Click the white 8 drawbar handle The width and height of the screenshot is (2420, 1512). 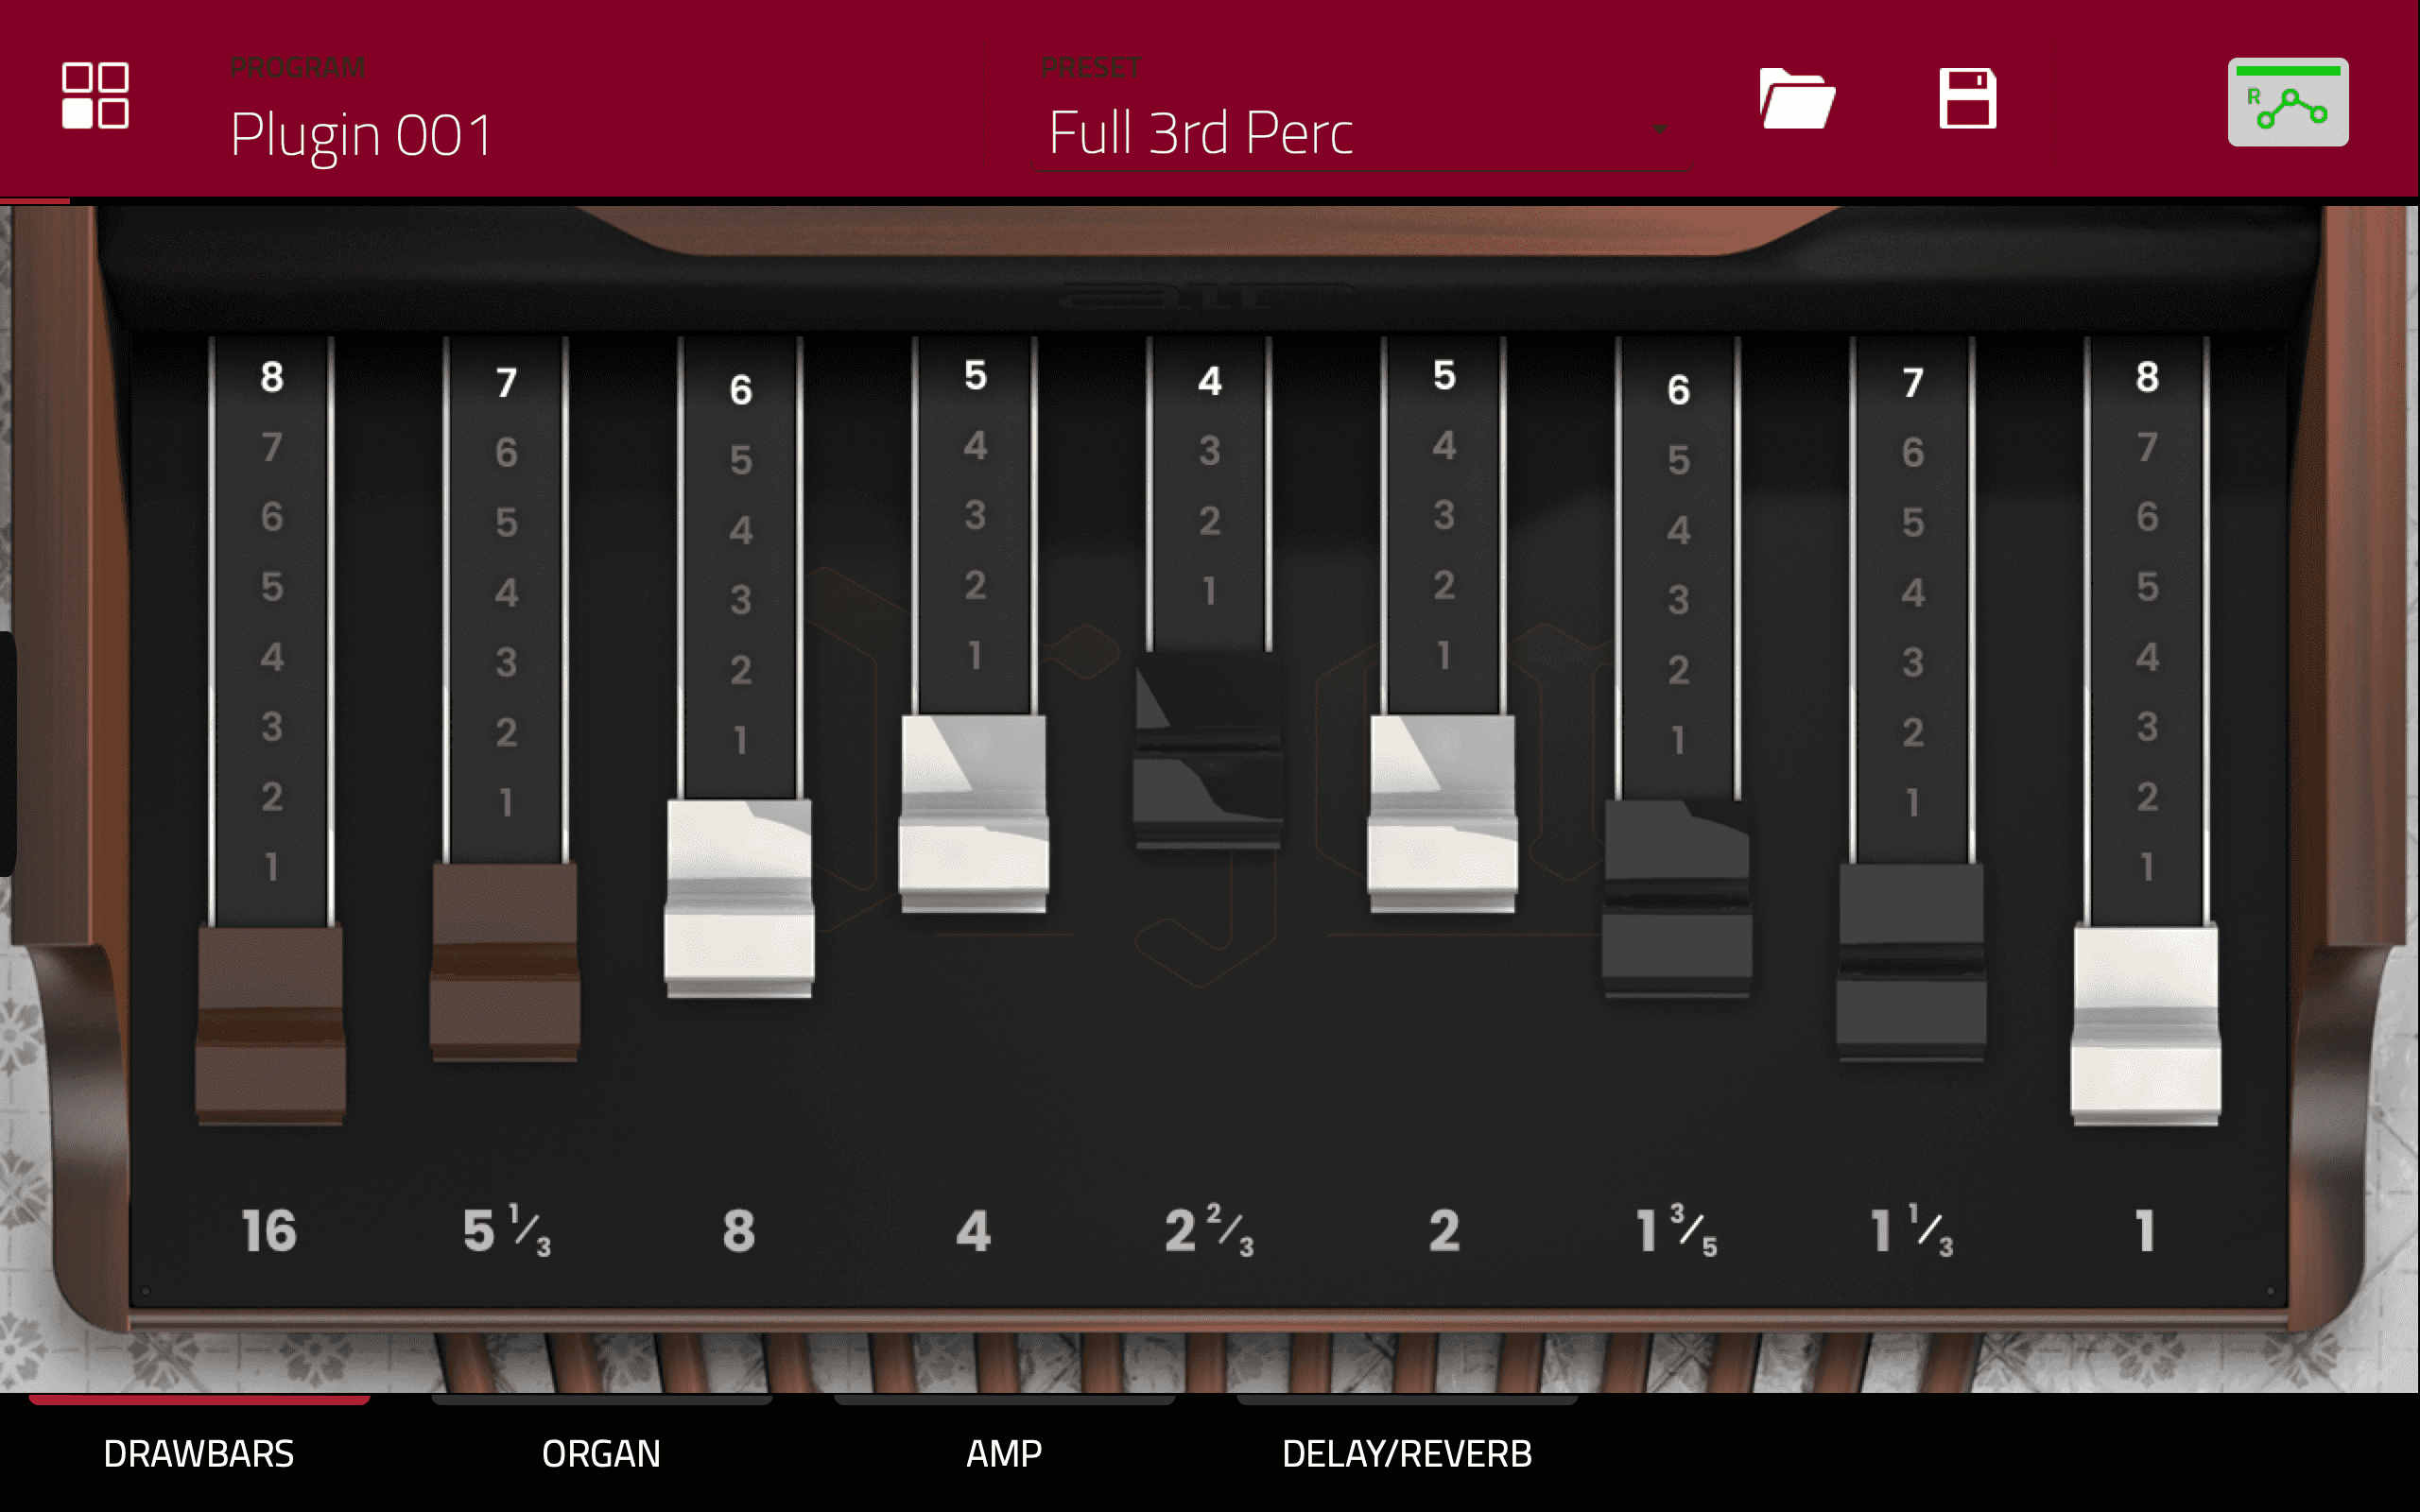739,898
